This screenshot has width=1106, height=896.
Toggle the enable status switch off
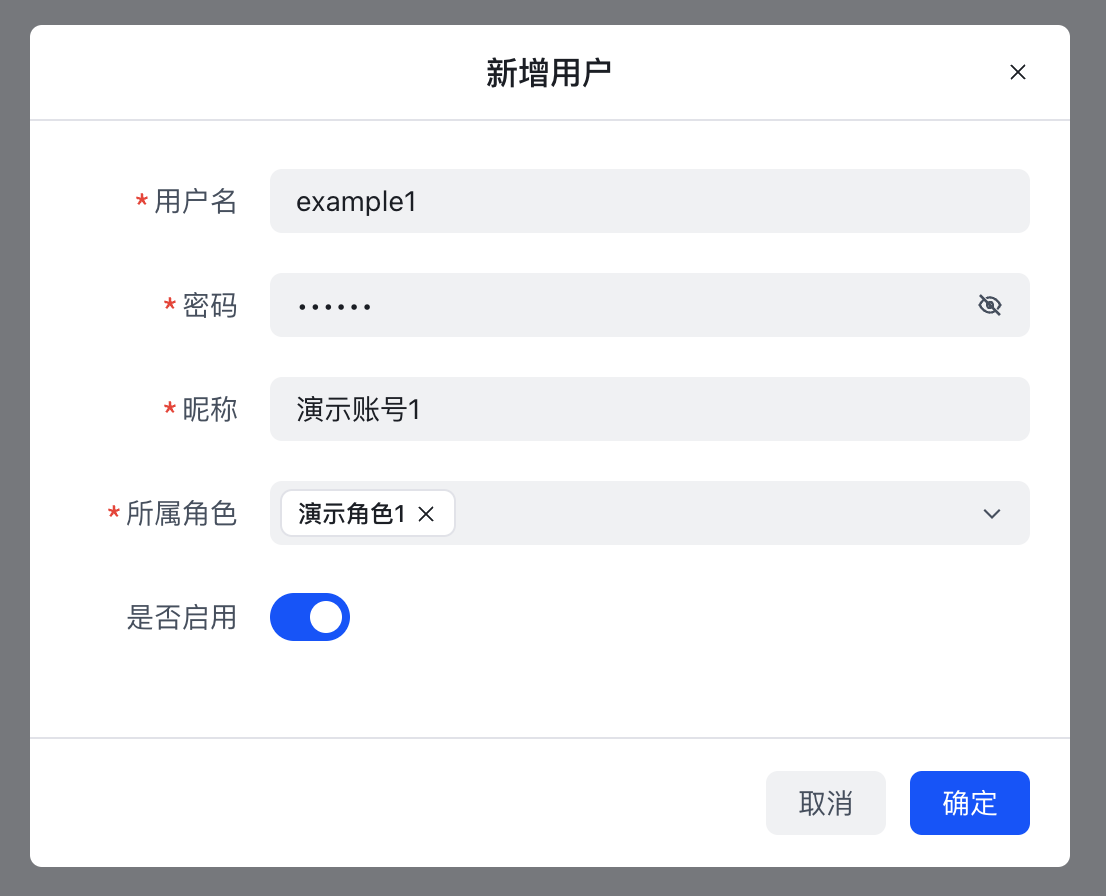310,617
